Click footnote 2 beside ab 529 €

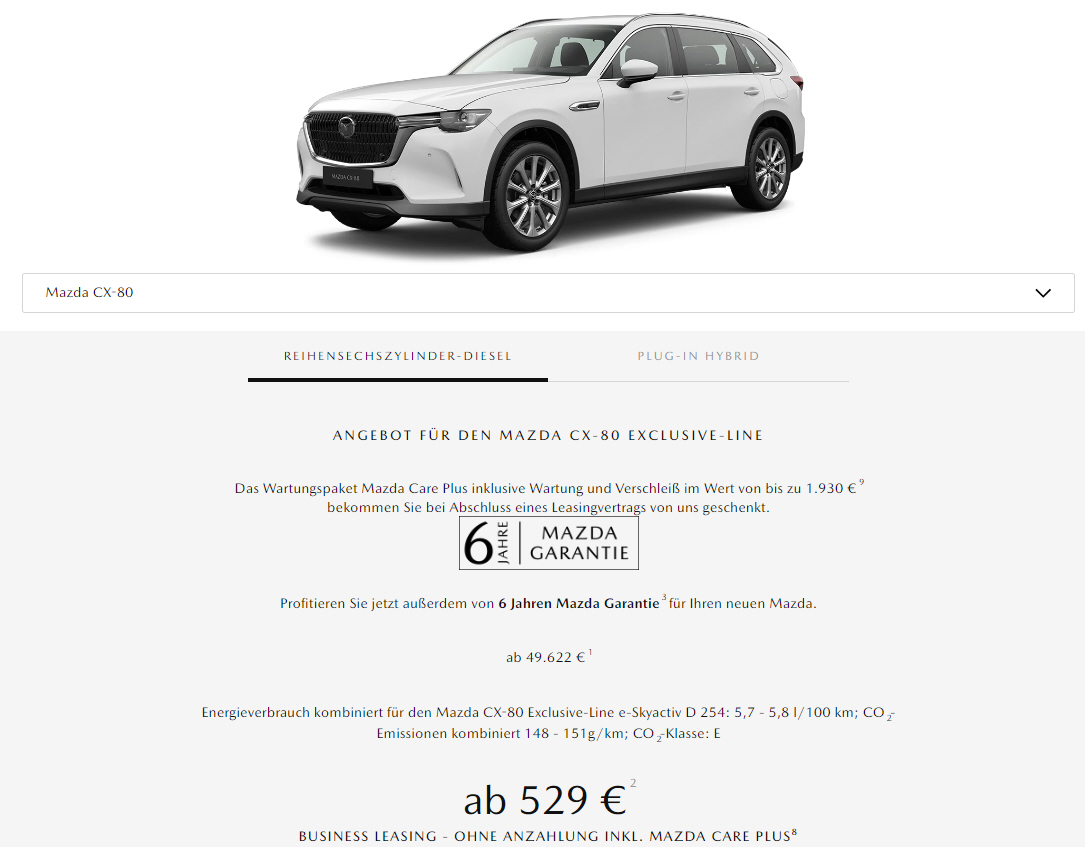pos(633,783)
